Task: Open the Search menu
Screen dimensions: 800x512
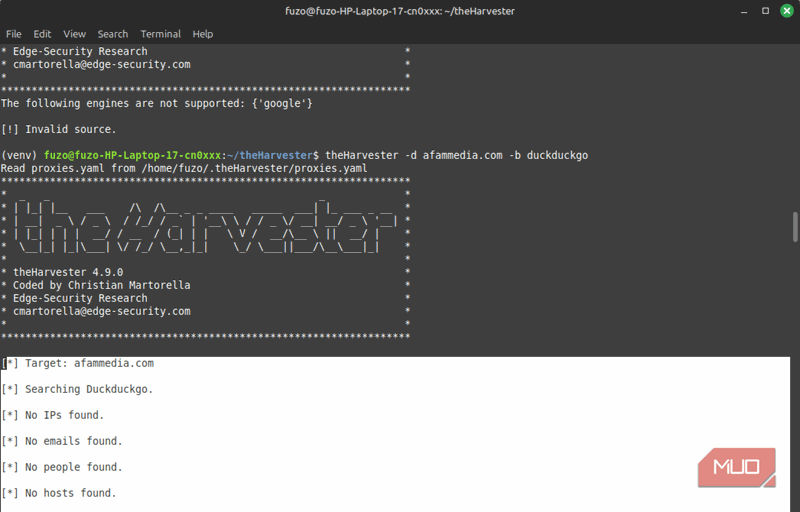Action: 113,34
